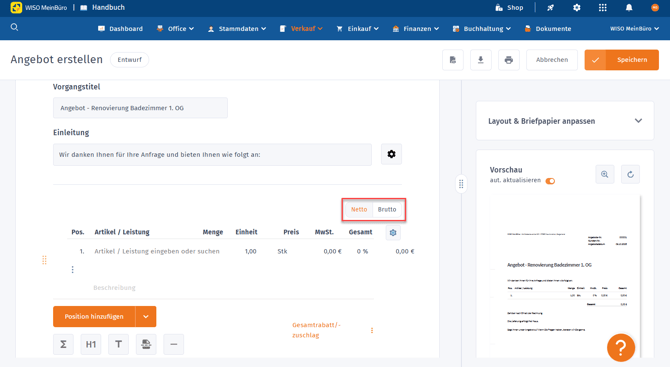The image size is (670, 367).
Task: Click Artikel / Leistung search field
Action: point(157,251)
